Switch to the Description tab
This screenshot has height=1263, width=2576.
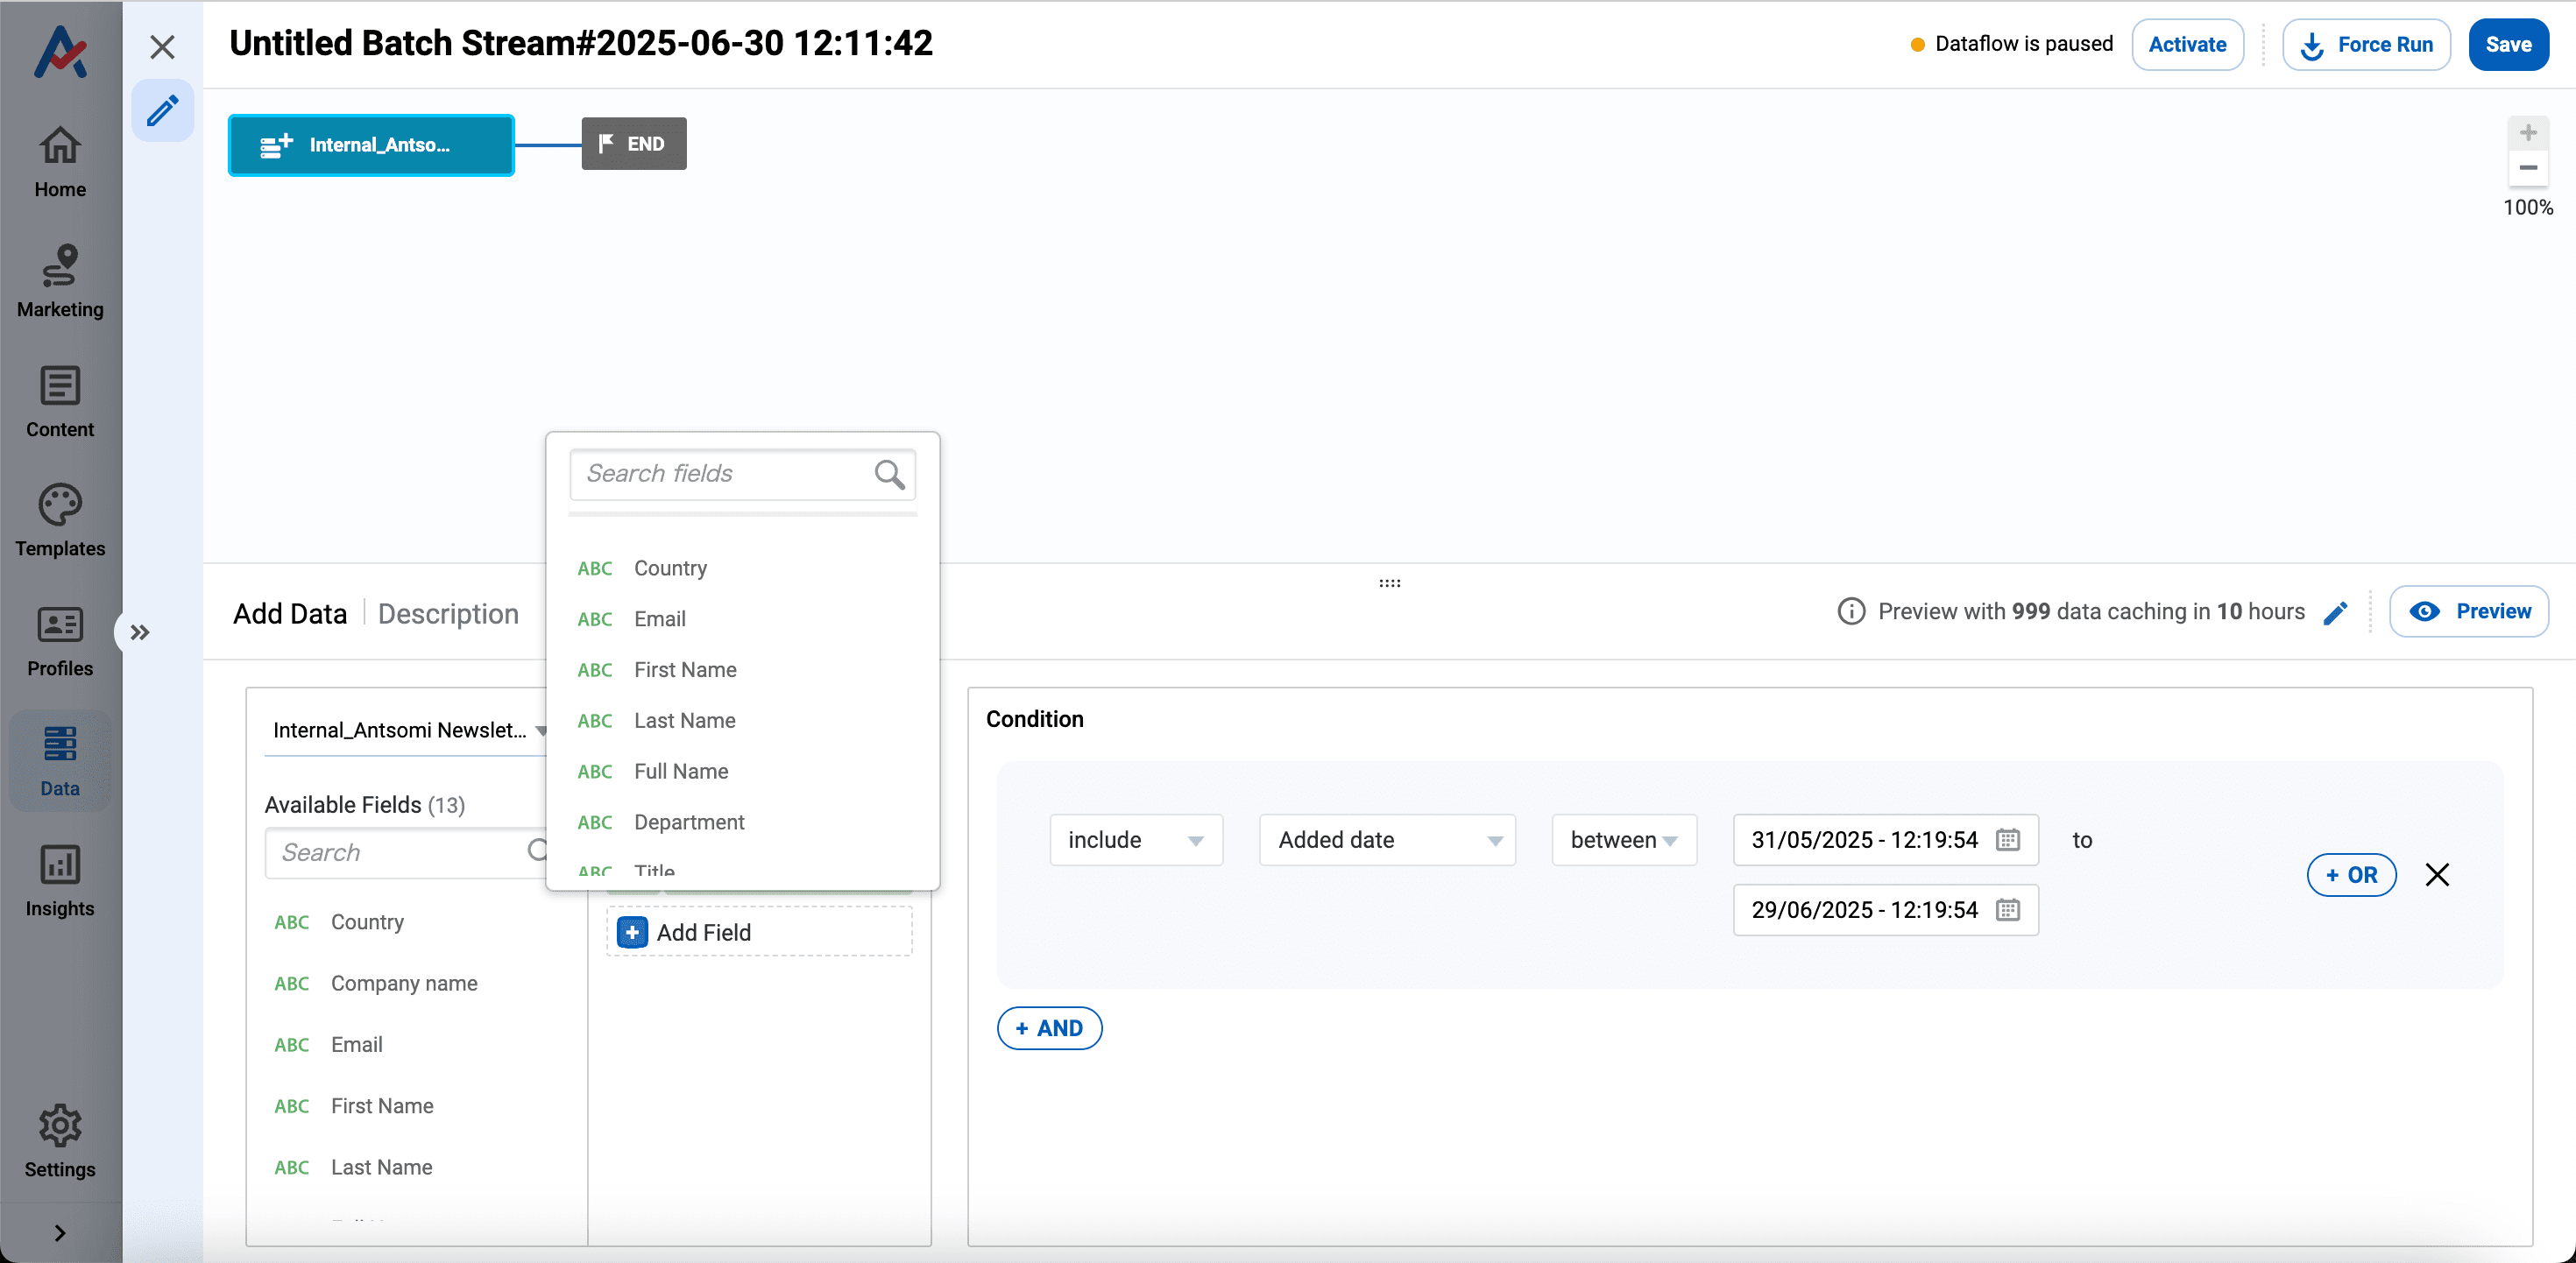(448, 613)
